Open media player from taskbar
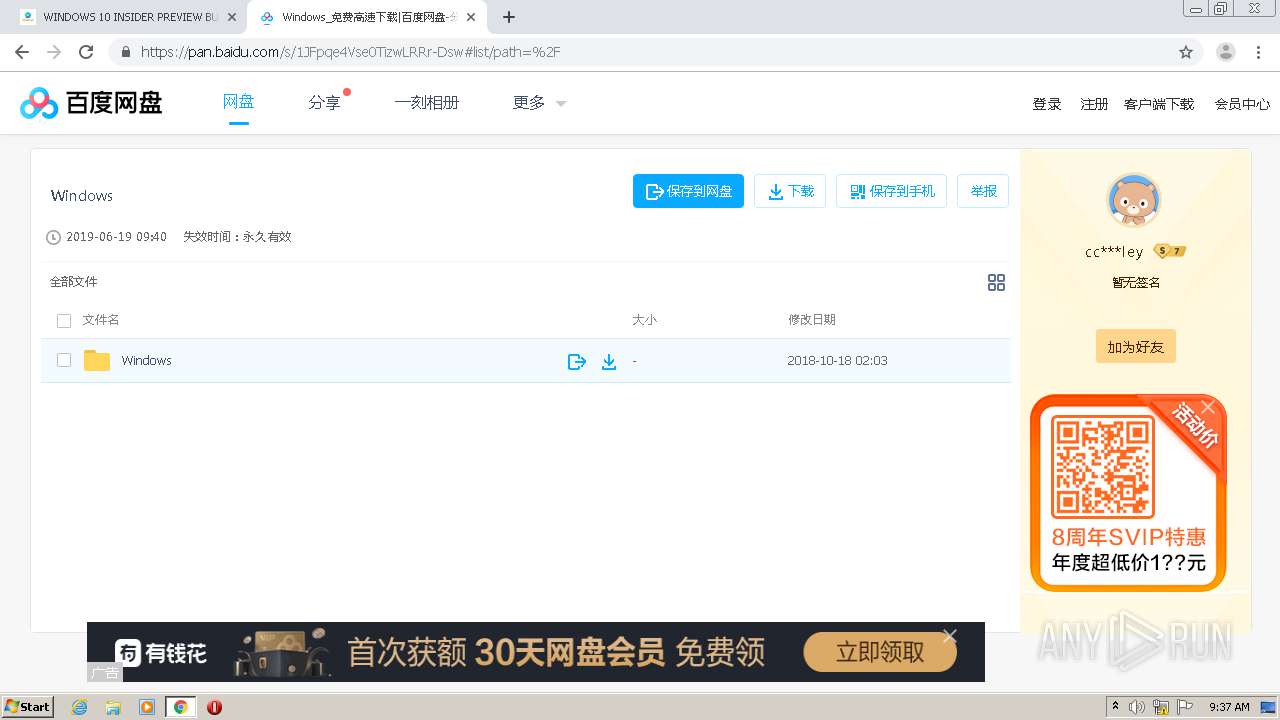1280x720 pixels. click(147, 707)
